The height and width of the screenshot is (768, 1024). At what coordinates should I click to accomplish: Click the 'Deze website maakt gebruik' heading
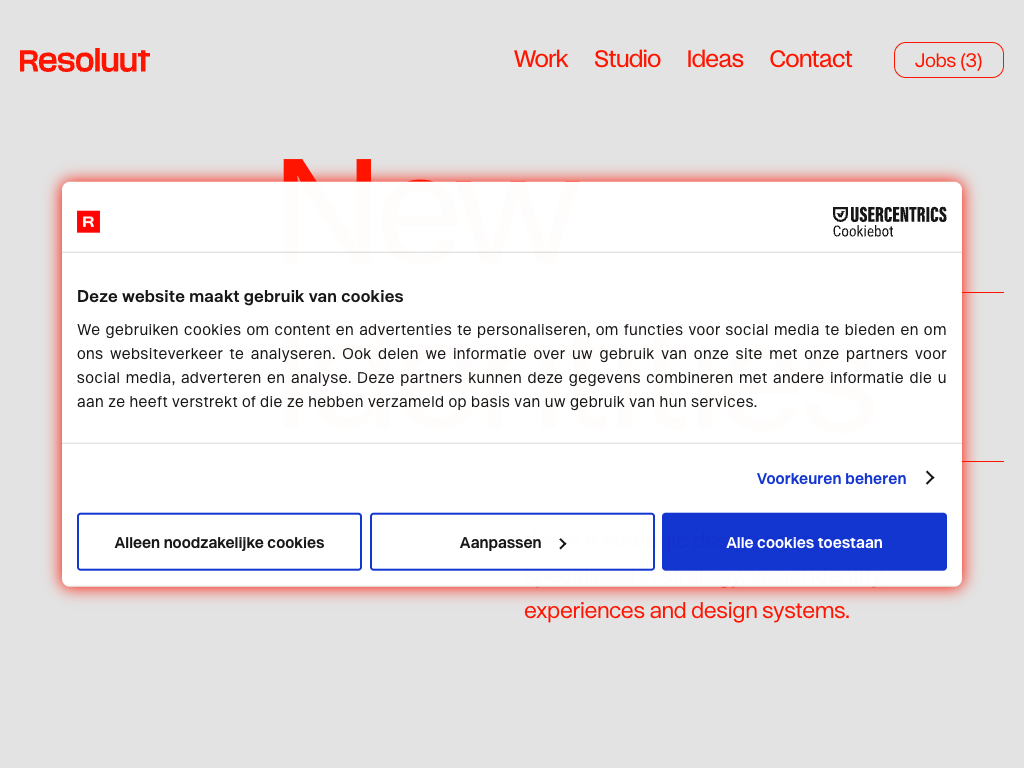point(240,296)
